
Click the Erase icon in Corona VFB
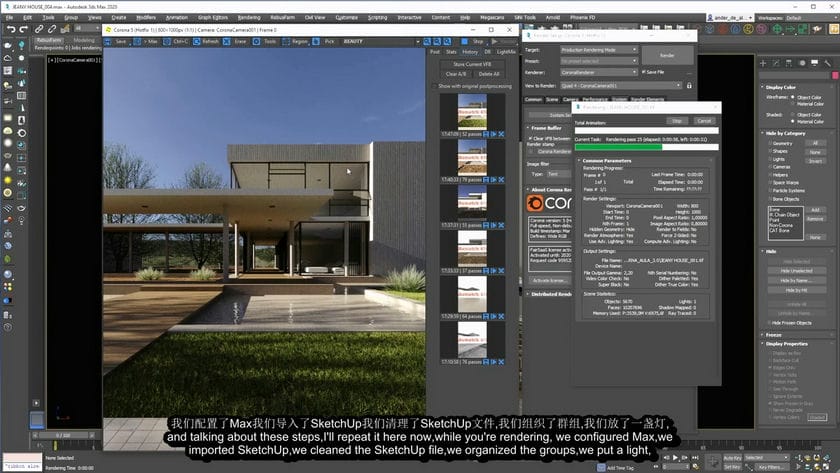pyautogui.click(x=227, y=41)
